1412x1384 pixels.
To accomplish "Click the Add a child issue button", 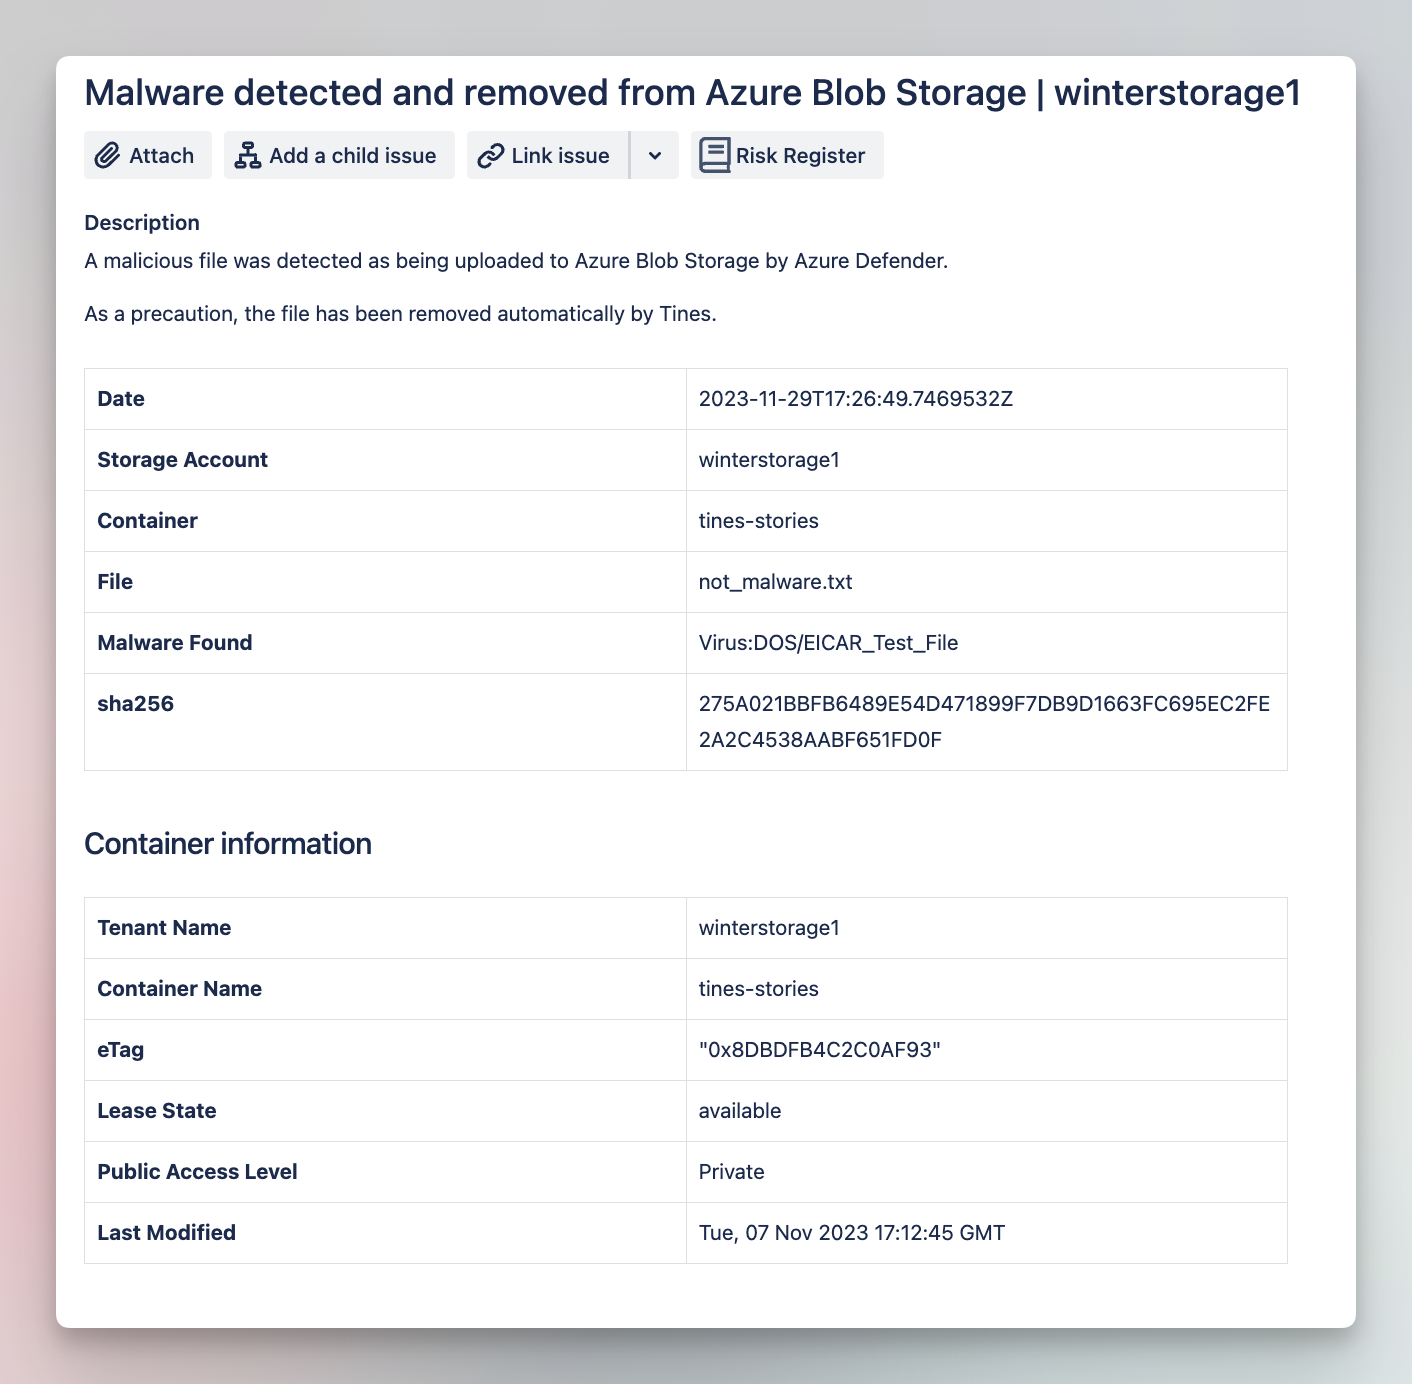I will 339,155.
